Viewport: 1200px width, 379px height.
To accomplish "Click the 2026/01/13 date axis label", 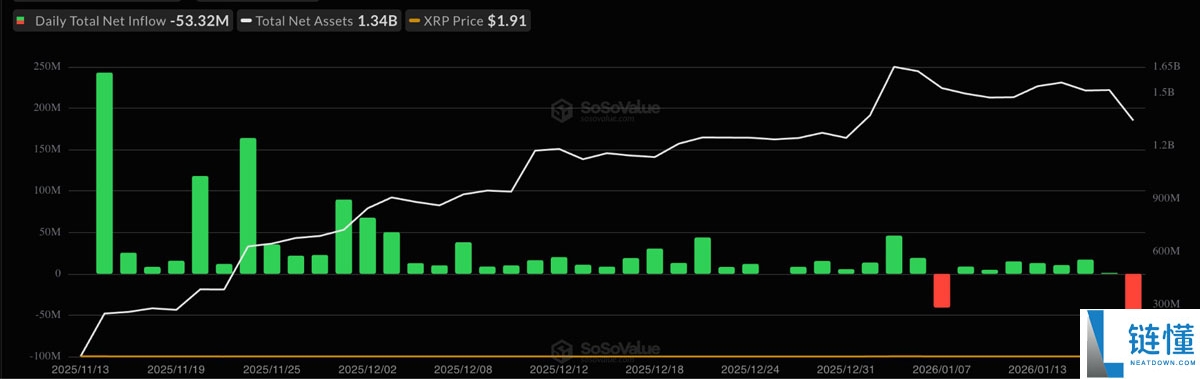I will click(1038, 369).
